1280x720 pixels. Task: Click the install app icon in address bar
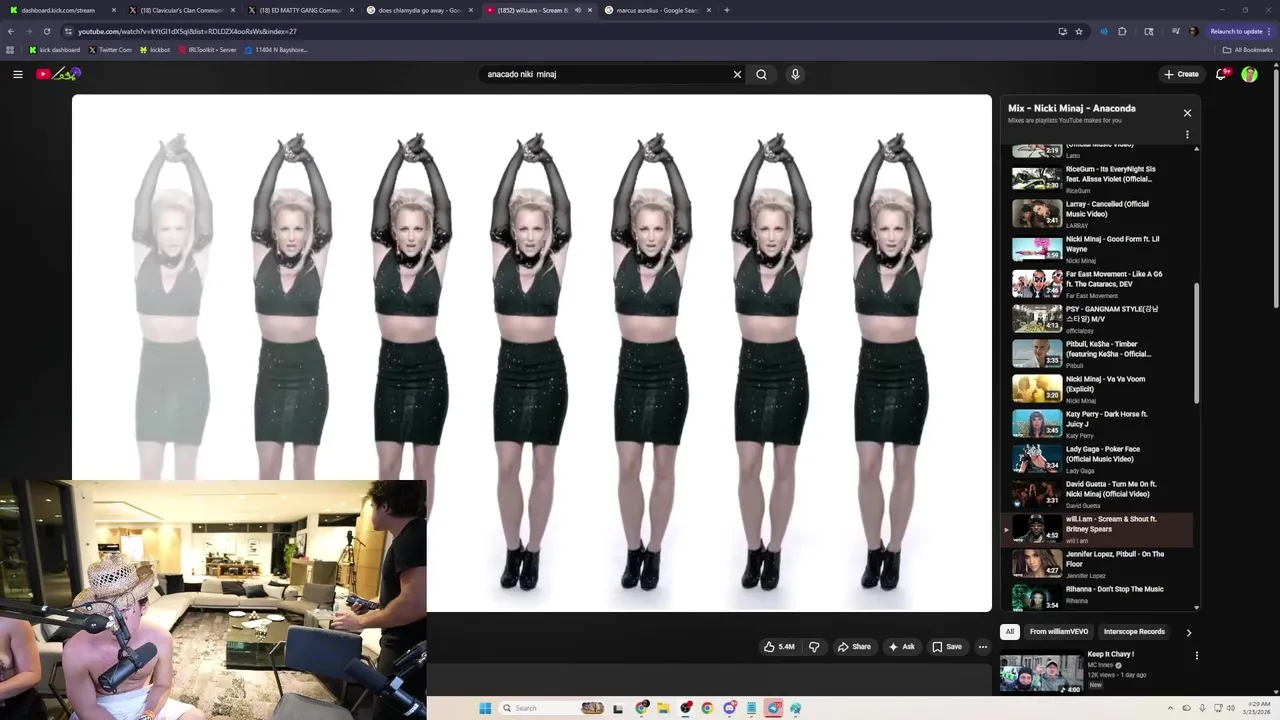[1062, 31]
